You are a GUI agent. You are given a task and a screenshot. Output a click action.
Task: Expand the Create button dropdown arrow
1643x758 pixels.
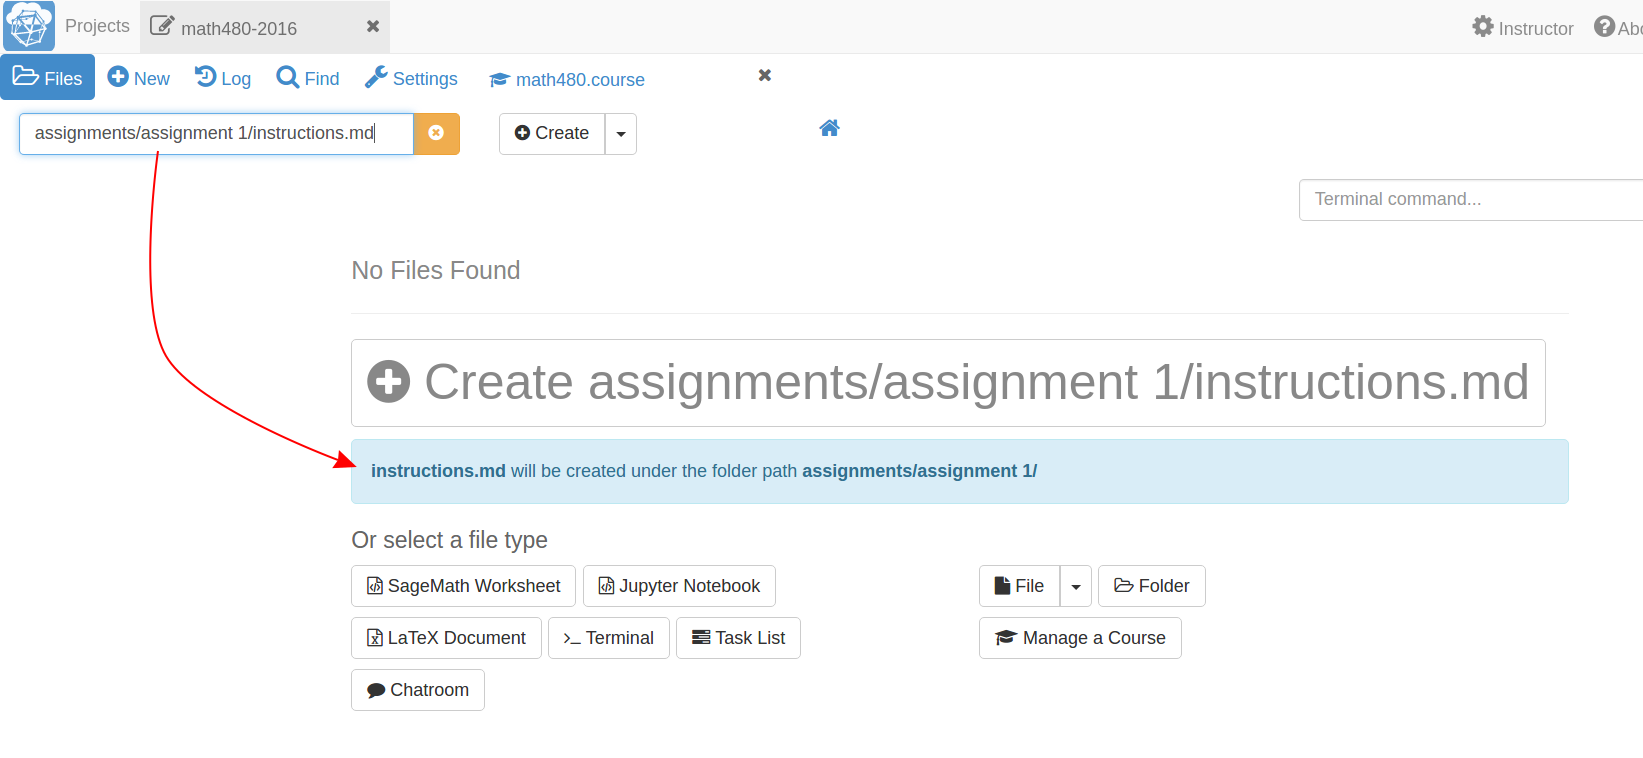[x=621, y=134]
